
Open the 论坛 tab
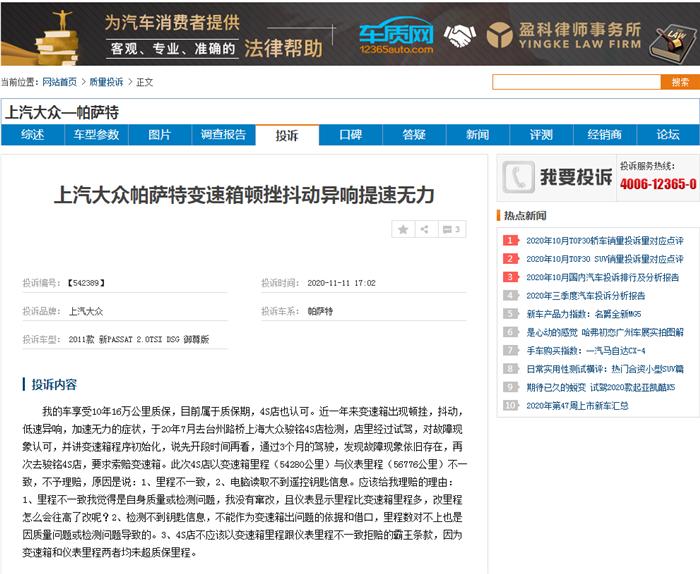668,135
